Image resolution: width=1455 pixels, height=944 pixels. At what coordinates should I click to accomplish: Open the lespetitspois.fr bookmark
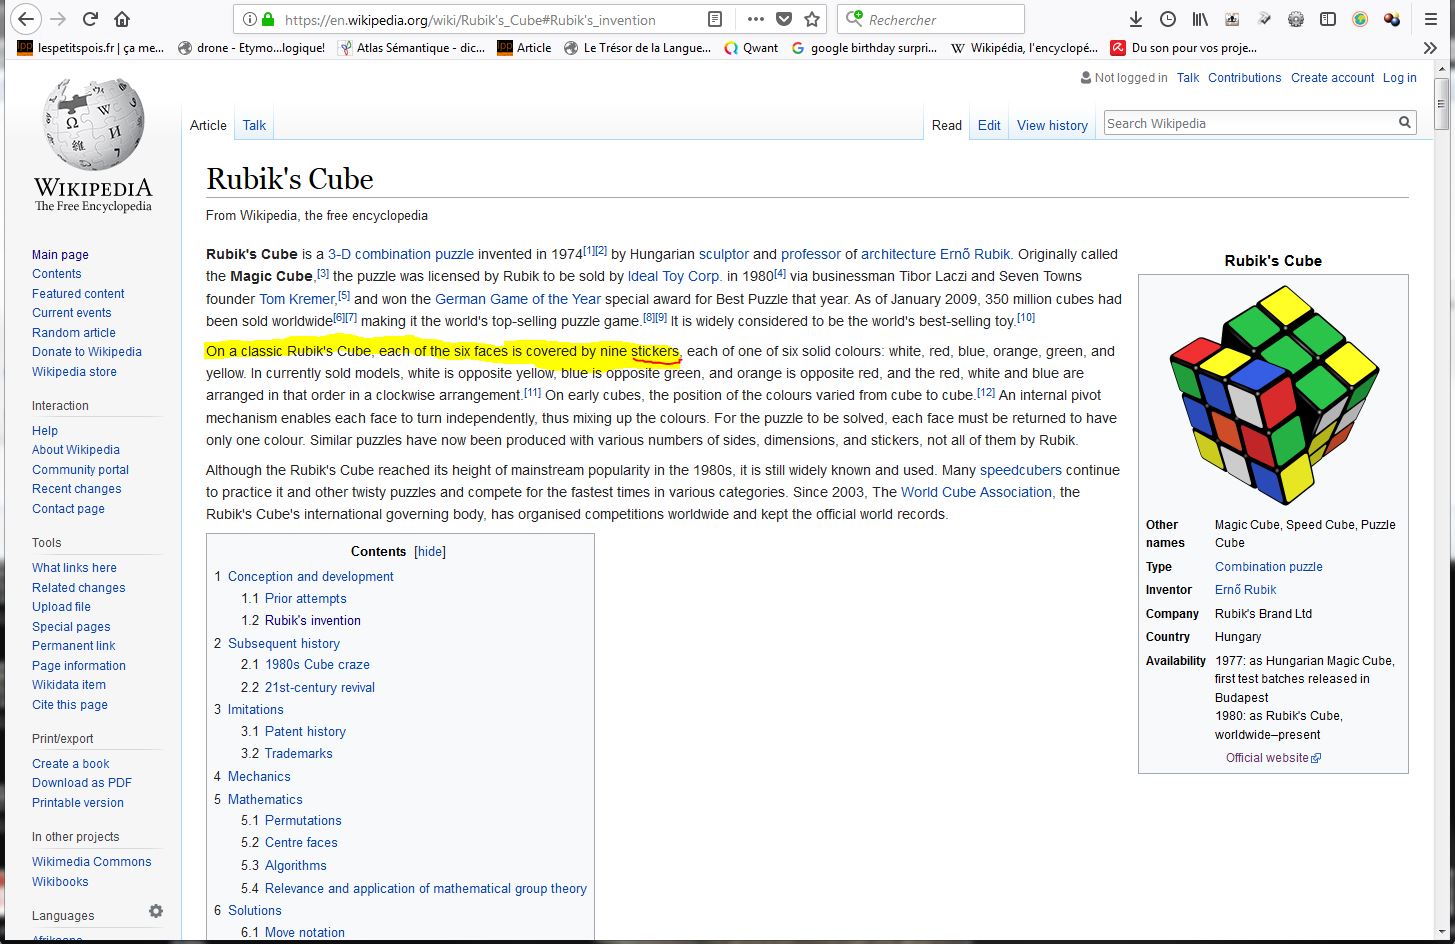pos(91,48)
